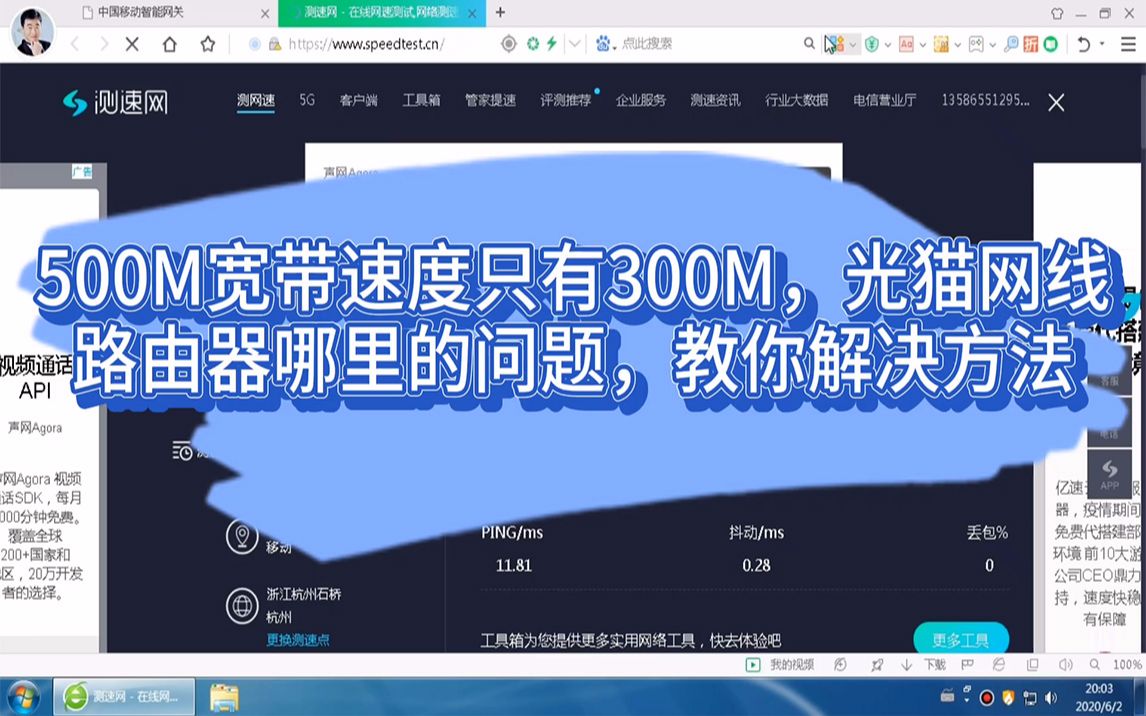The height and width of the screenshot is (716, 1146).
Task: Stop page loading with X button
Action: point(133,44)
